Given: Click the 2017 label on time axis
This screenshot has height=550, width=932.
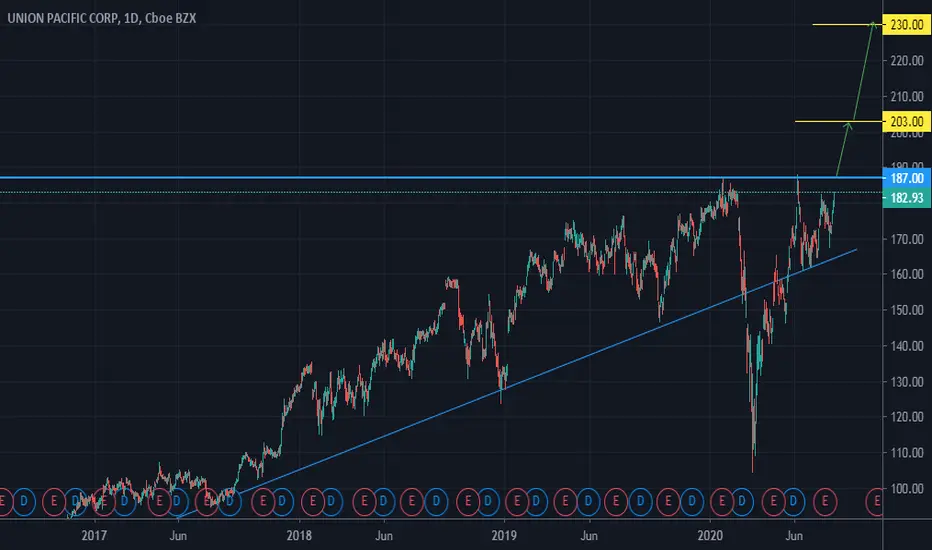Looking at the screenshot, I should 94,536.
